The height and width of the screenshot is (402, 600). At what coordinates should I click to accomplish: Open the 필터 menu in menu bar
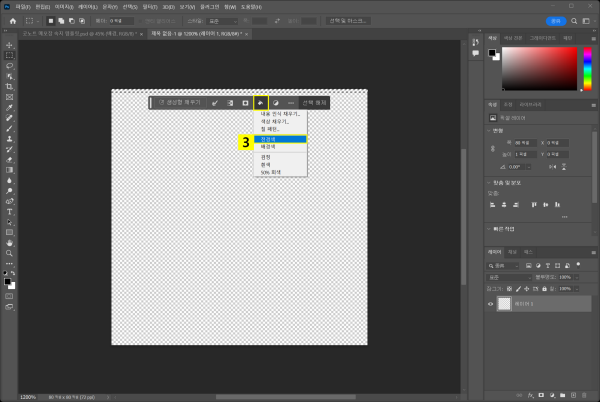click(148, 5)
